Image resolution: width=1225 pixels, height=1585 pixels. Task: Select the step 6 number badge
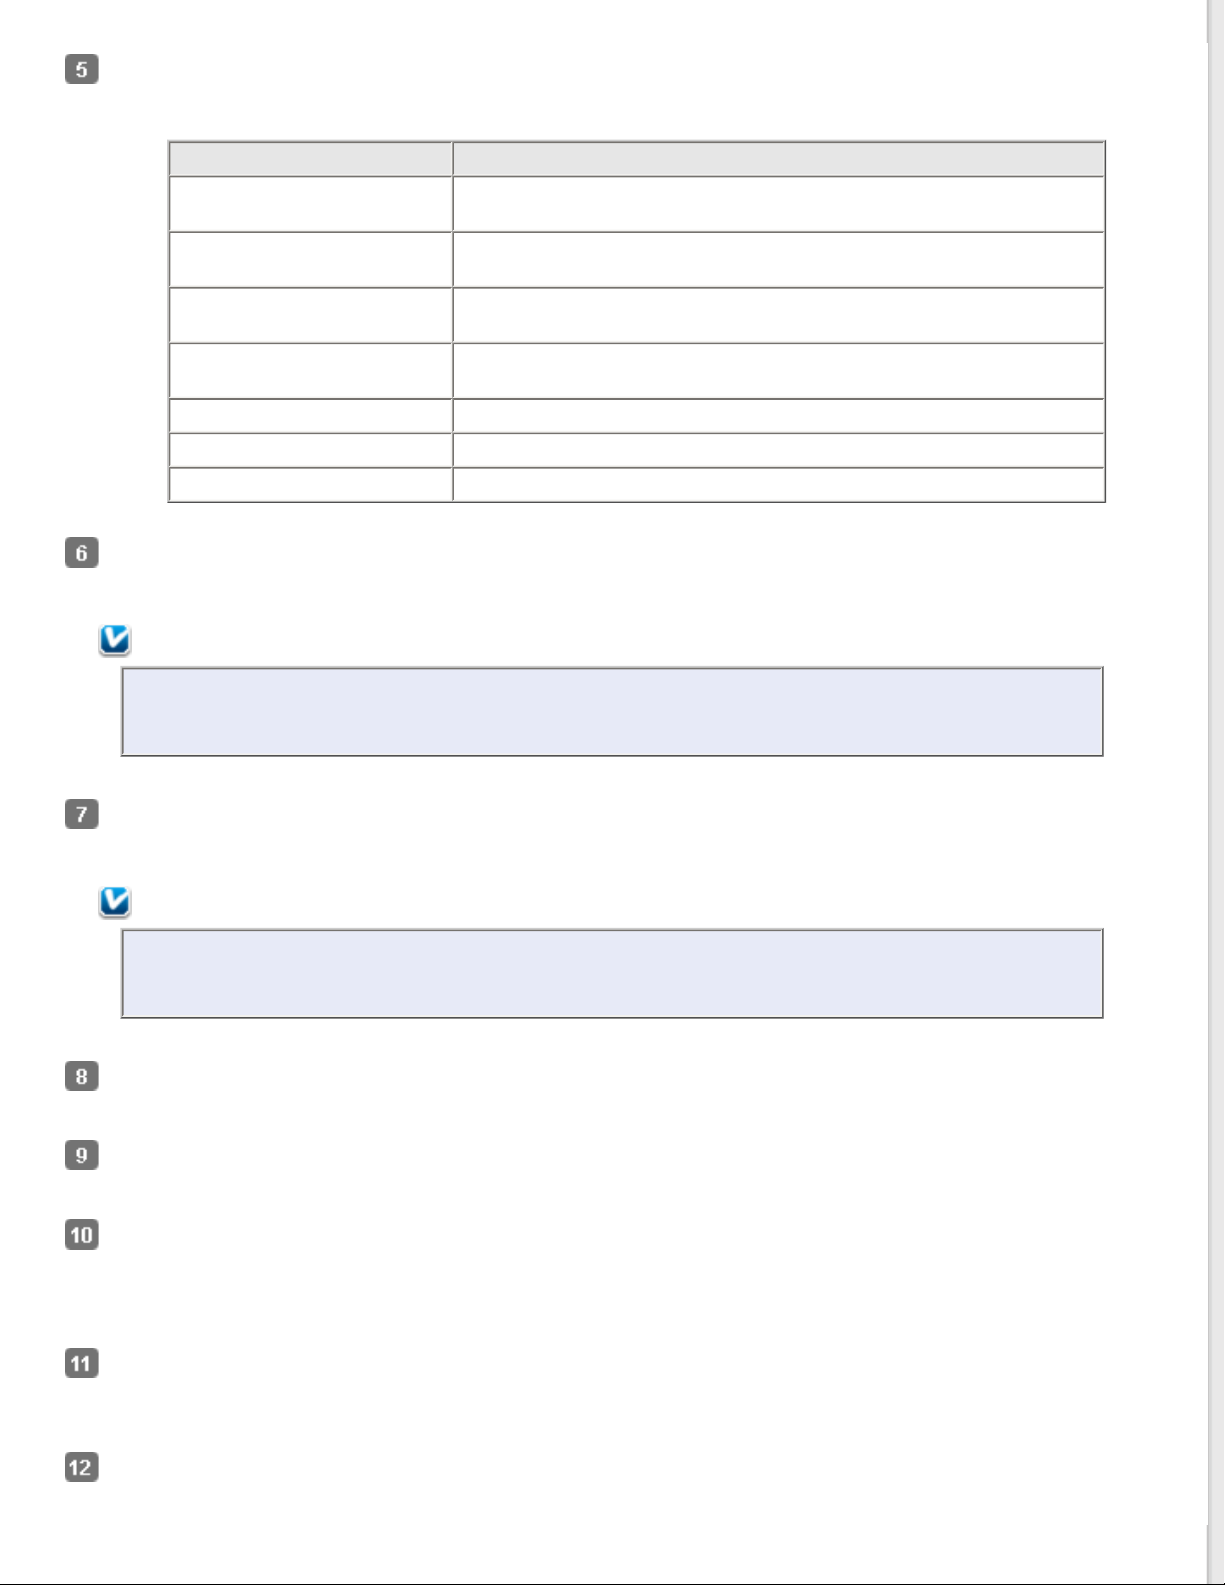(82, 553)
